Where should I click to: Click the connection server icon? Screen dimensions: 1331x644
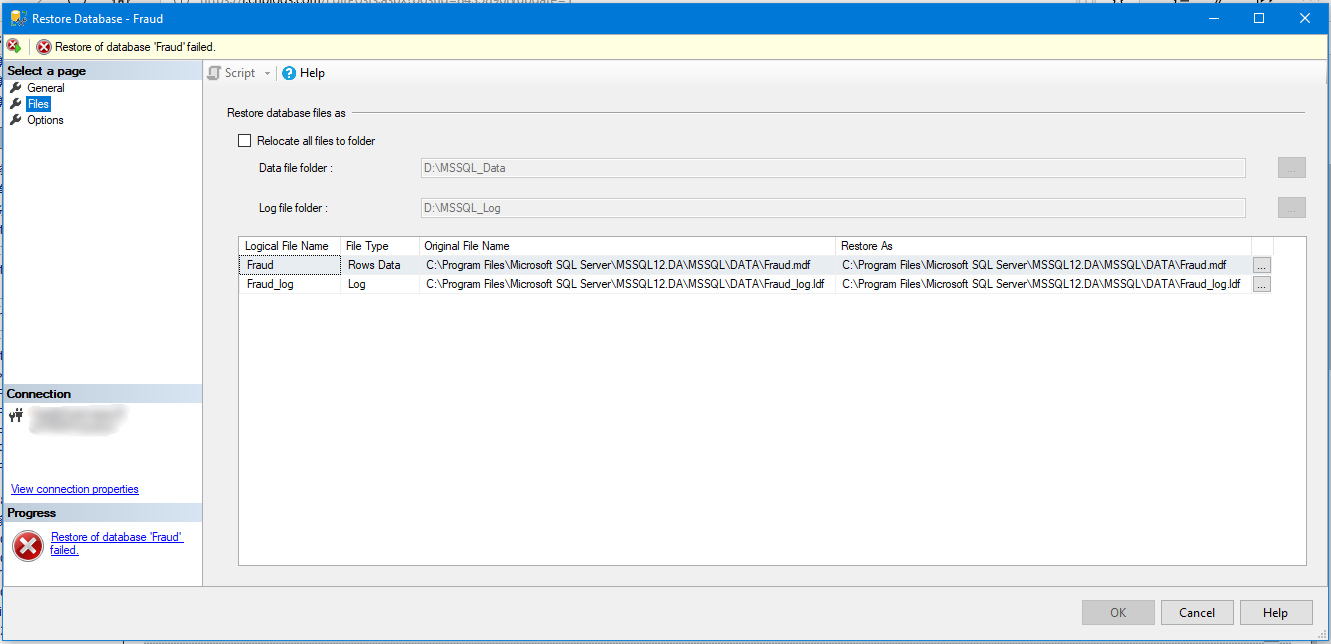[x=15, y=416]
